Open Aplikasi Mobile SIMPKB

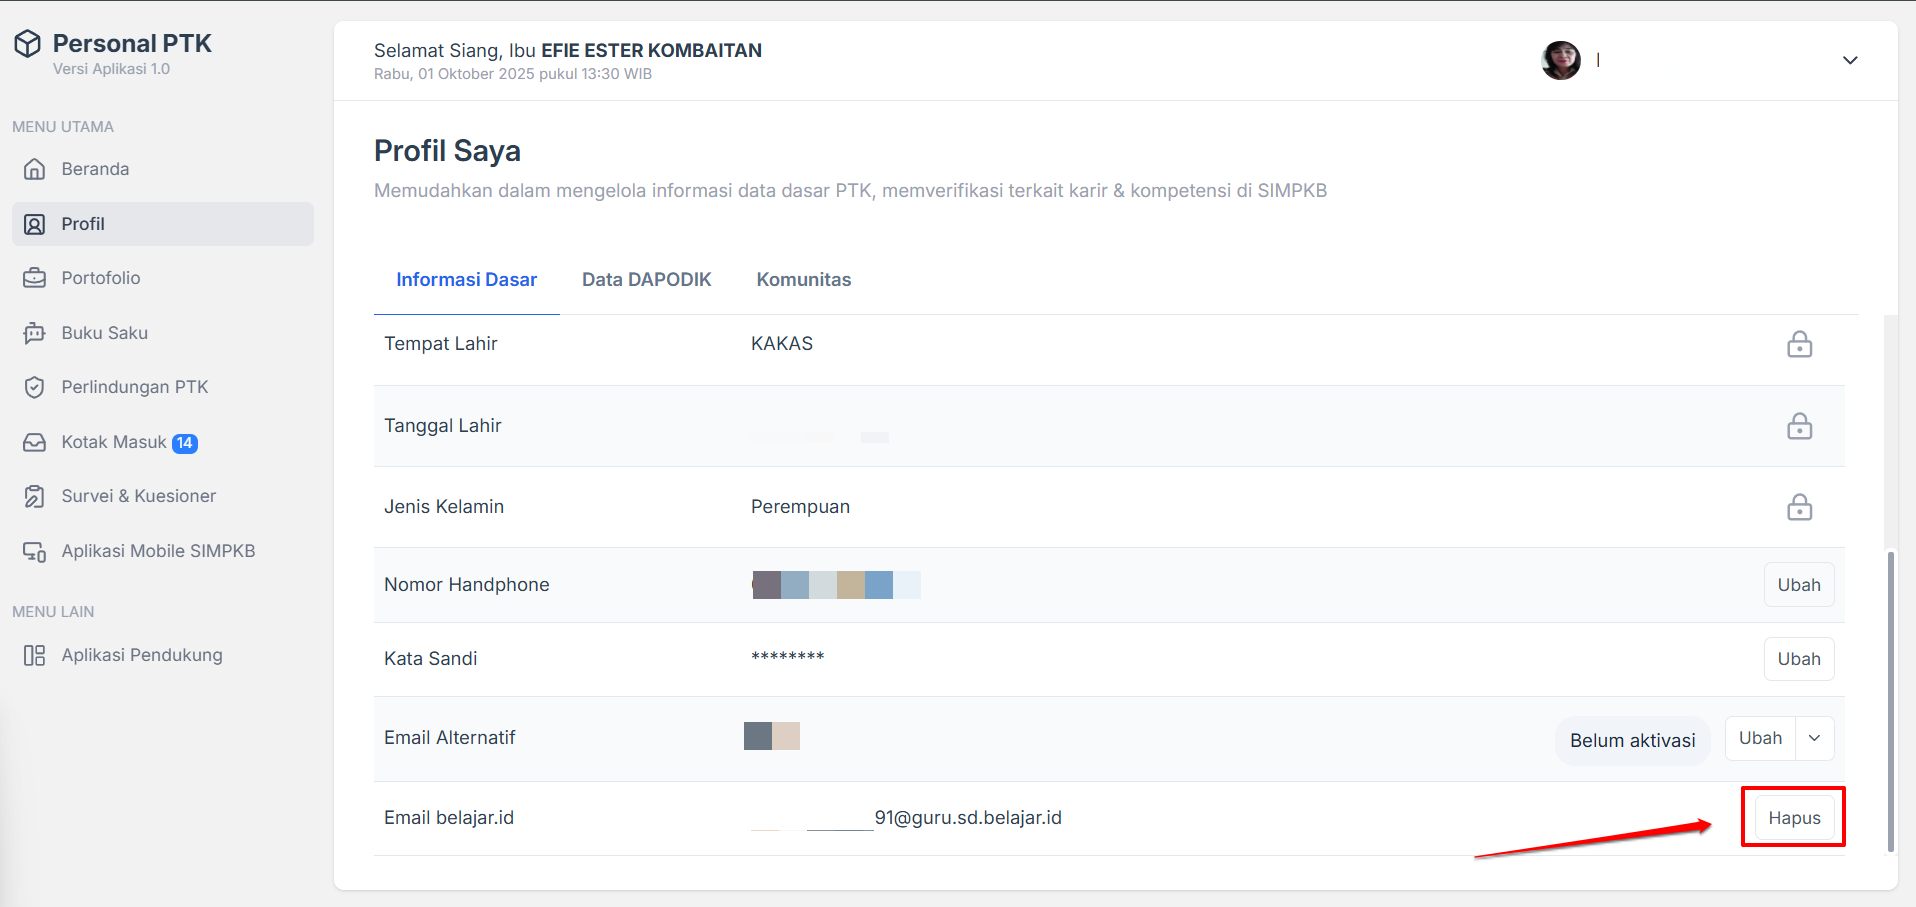[158, 551]
